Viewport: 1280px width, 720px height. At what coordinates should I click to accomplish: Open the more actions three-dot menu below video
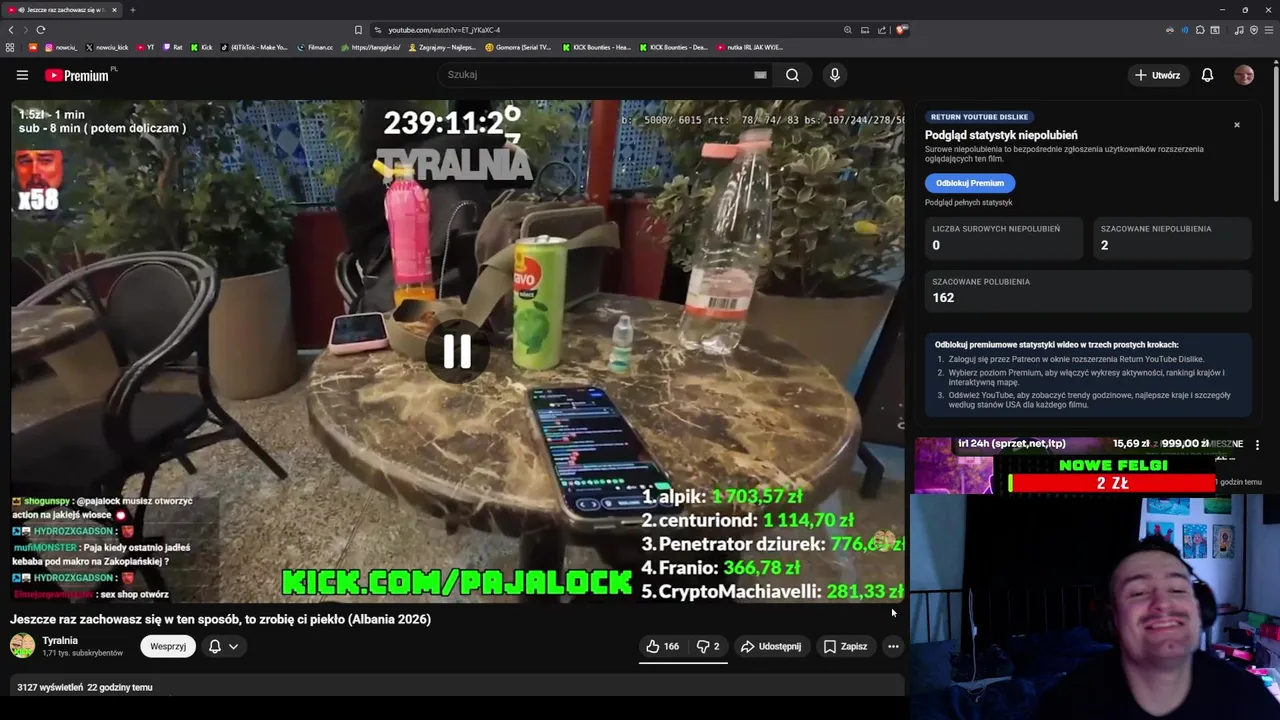point(893,646)
